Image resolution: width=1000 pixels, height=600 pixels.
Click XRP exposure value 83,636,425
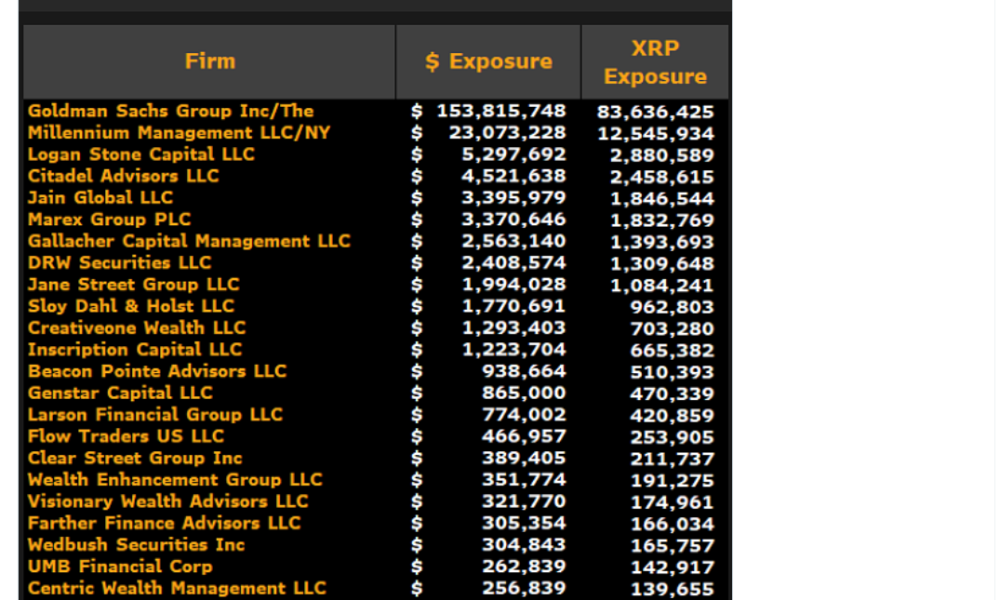656,112
